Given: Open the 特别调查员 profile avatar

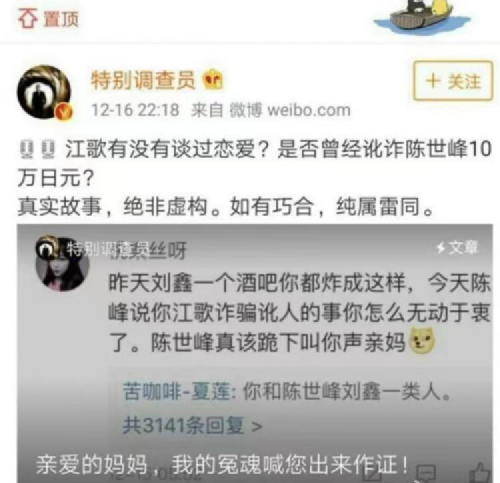Looking at the screenshot, I should 44,92.
